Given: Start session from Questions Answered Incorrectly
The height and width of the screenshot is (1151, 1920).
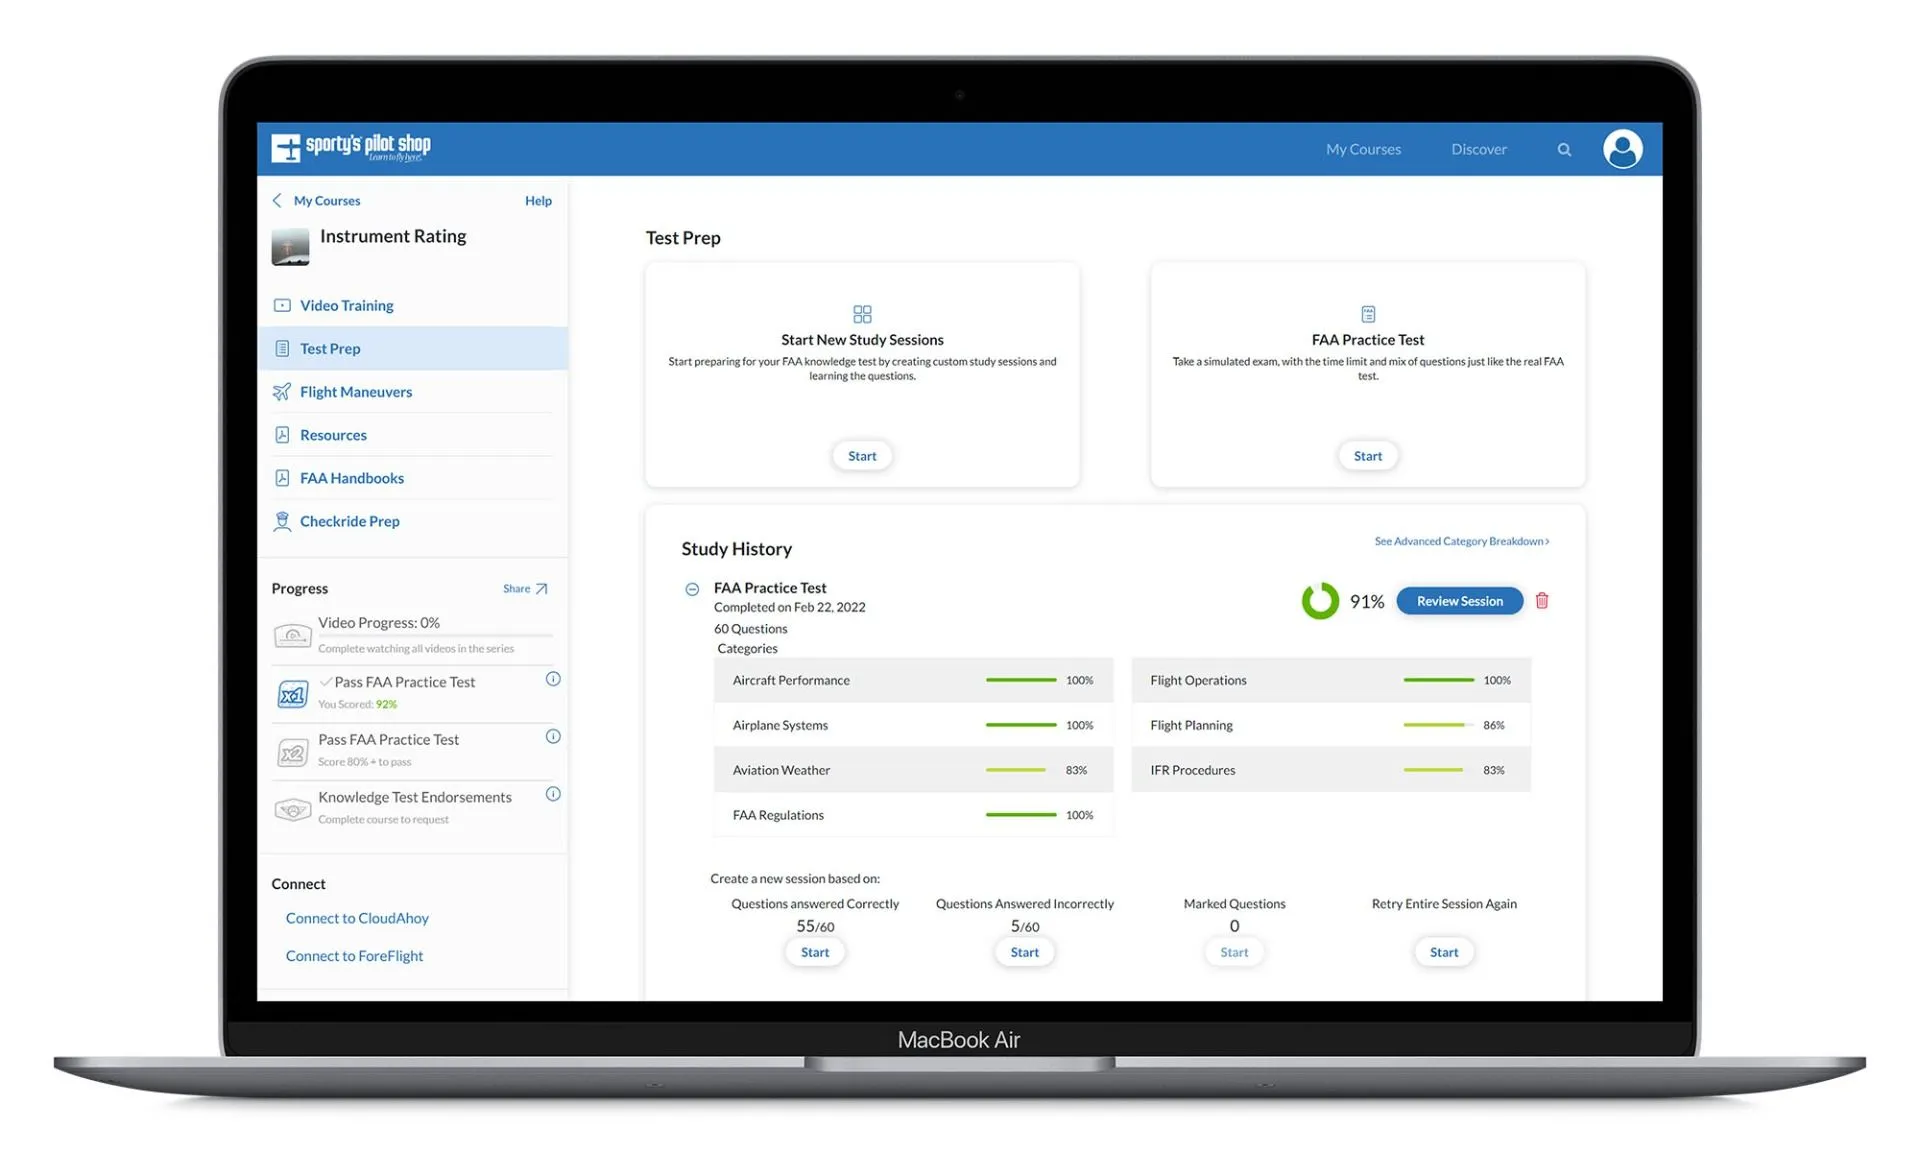Looking at the screenshot, I should (1024, 953).
